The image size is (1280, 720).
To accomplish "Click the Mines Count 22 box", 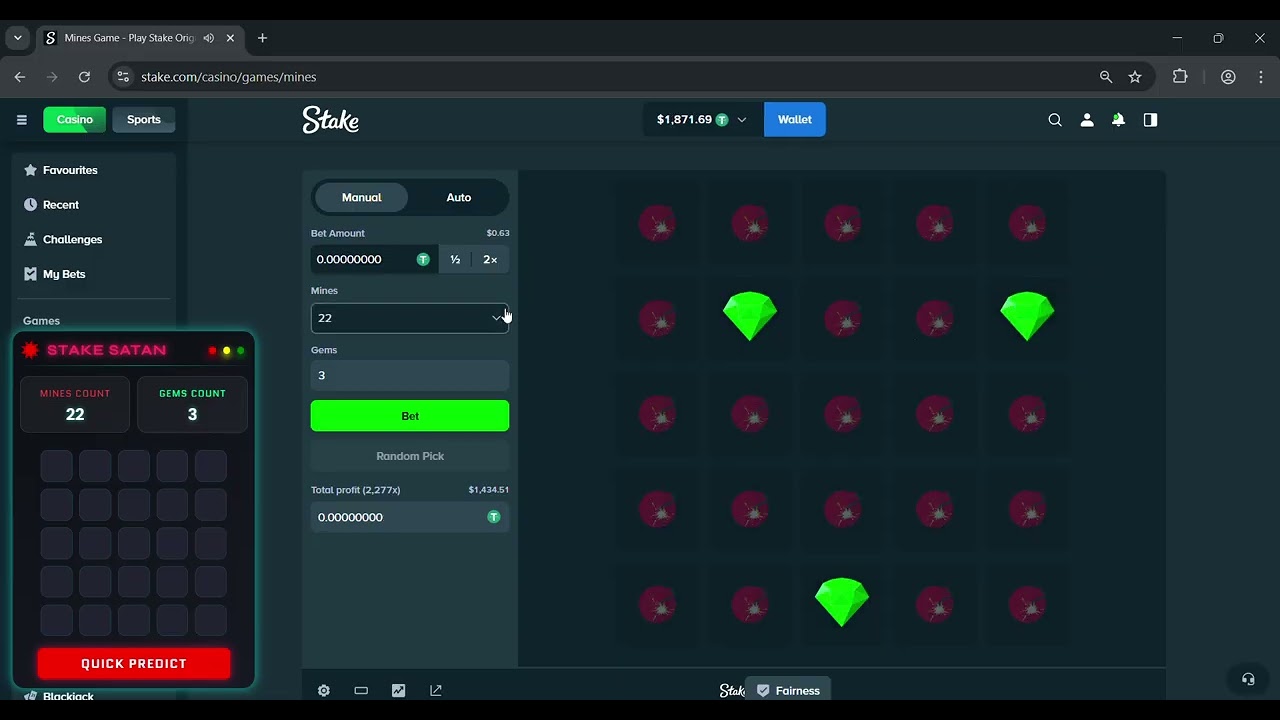I will pos(75,405).
